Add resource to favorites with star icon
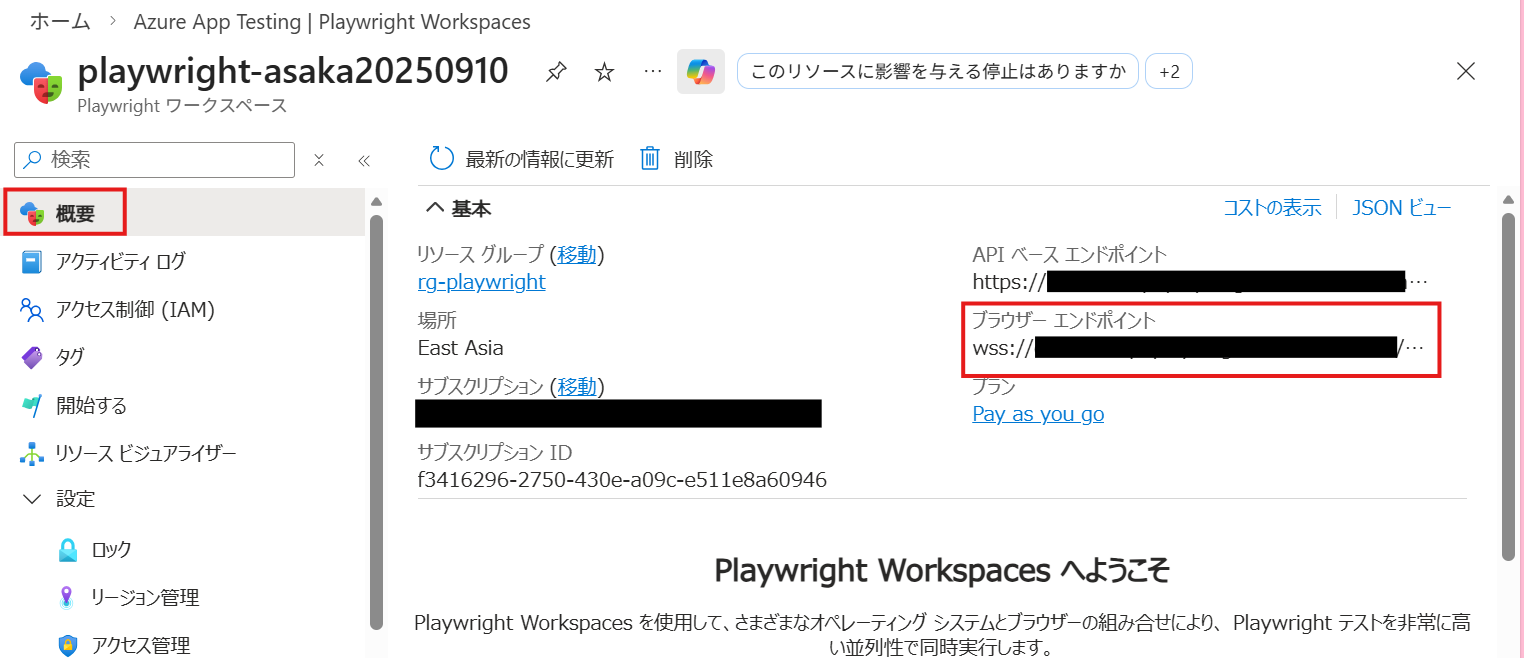 click(x=604, y=72)
